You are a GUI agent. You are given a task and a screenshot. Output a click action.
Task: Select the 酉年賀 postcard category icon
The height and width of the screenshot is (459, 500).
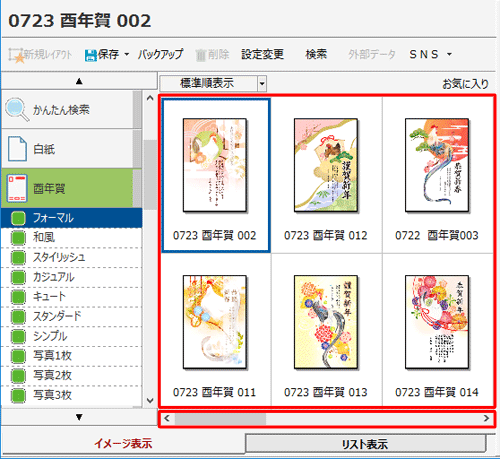pyautogui.click(x=17, y=188)
